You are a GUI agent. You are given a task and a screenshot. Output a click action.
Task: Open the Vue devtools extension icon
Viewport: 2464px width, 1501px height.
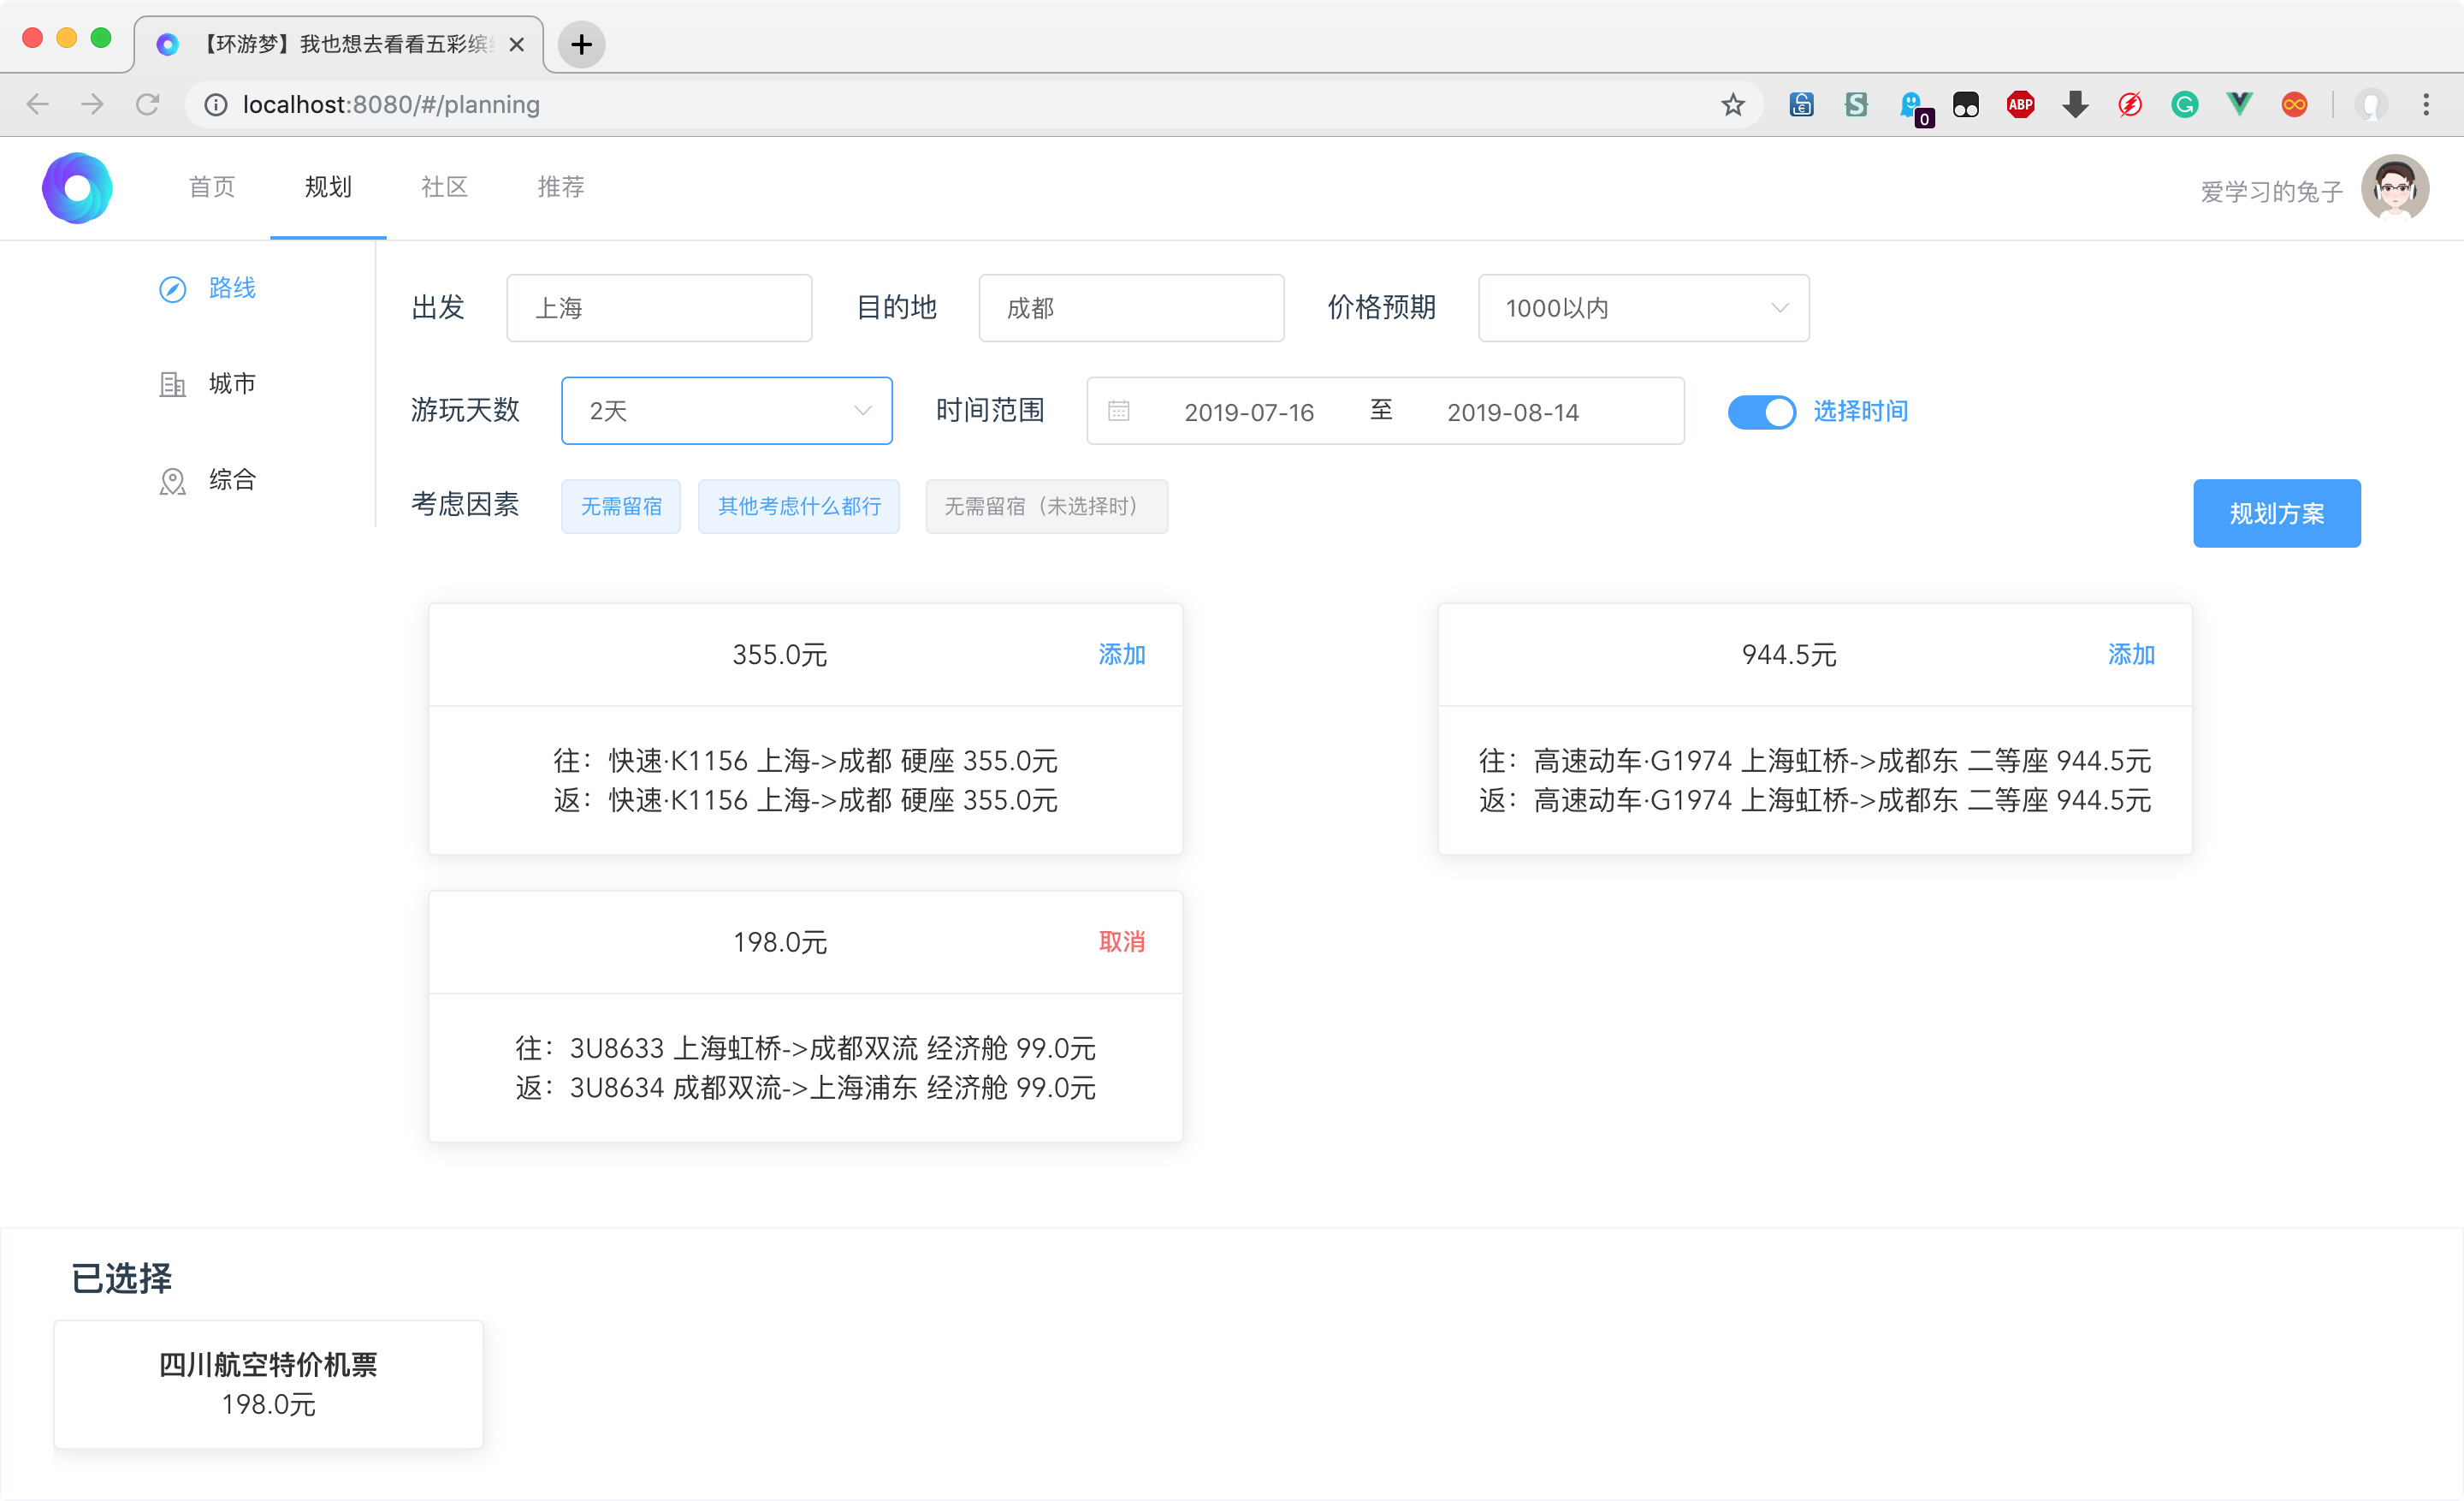click(2239, 105)
